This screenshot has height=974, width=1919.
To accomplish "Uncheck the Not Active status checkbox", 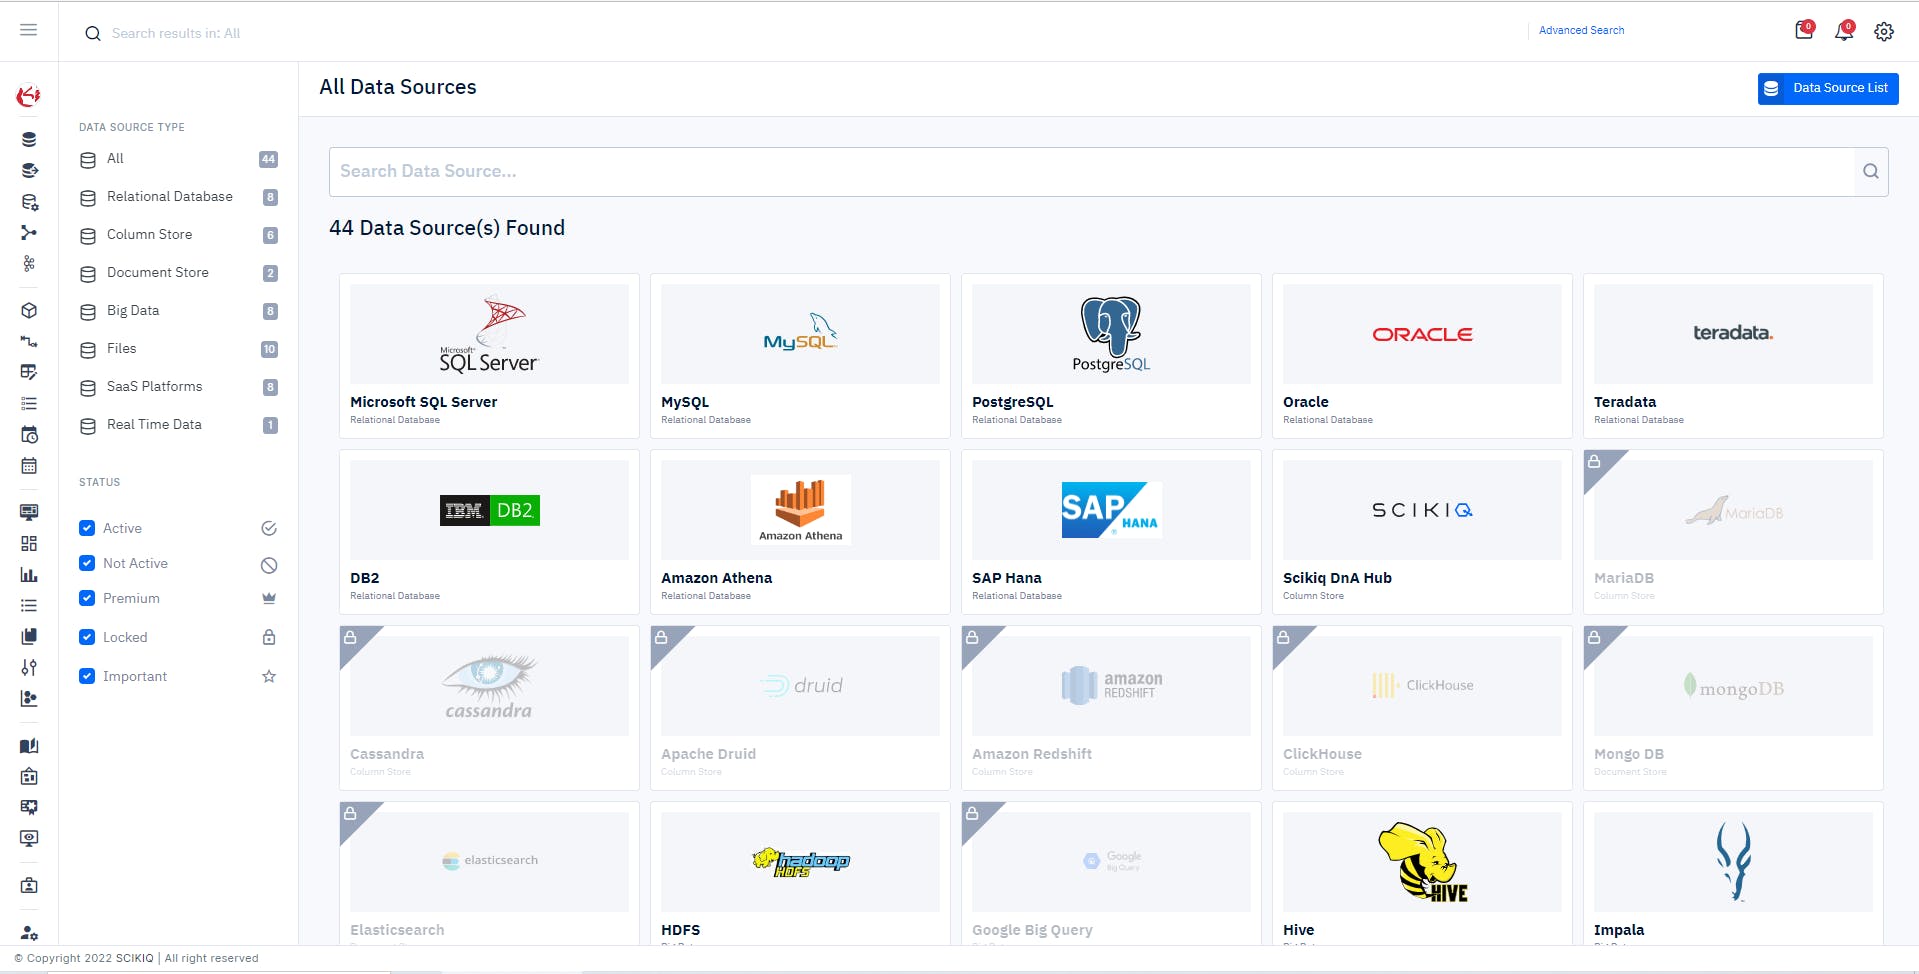I will (87, 563).
